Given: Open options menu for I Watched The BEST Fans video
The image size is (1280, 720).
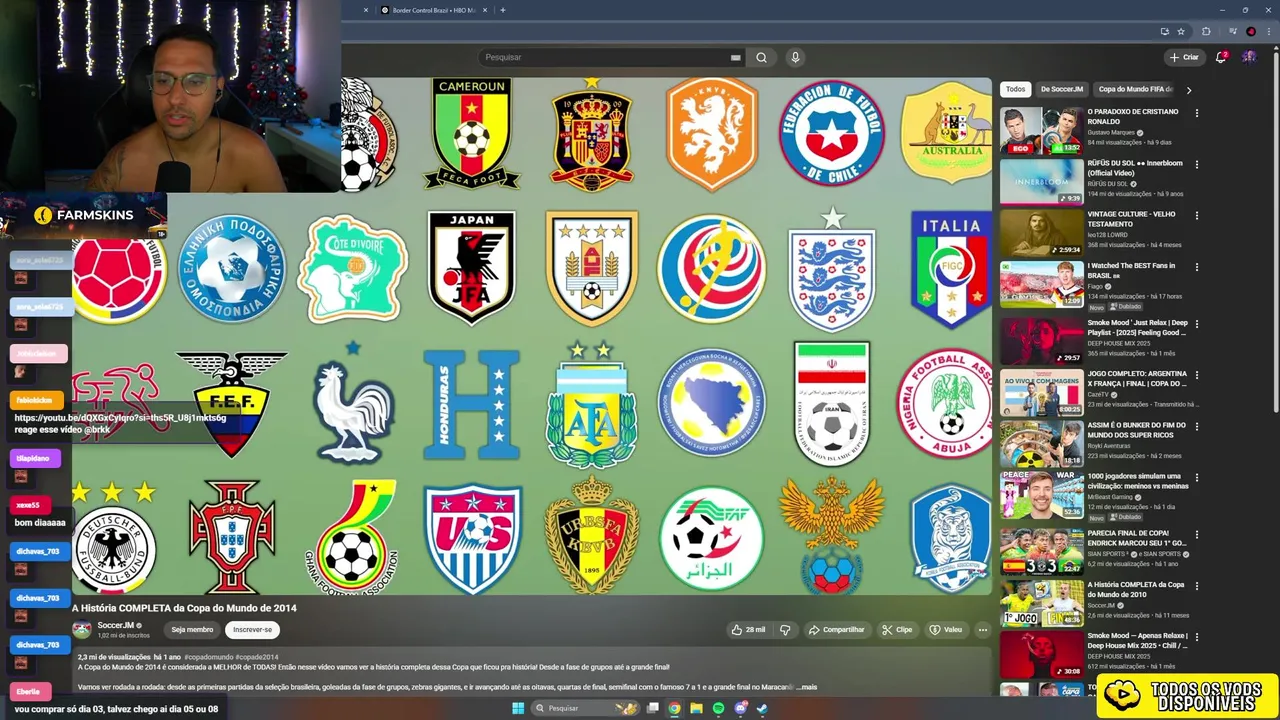Looking at the screenshot, I should point(1197,267).
